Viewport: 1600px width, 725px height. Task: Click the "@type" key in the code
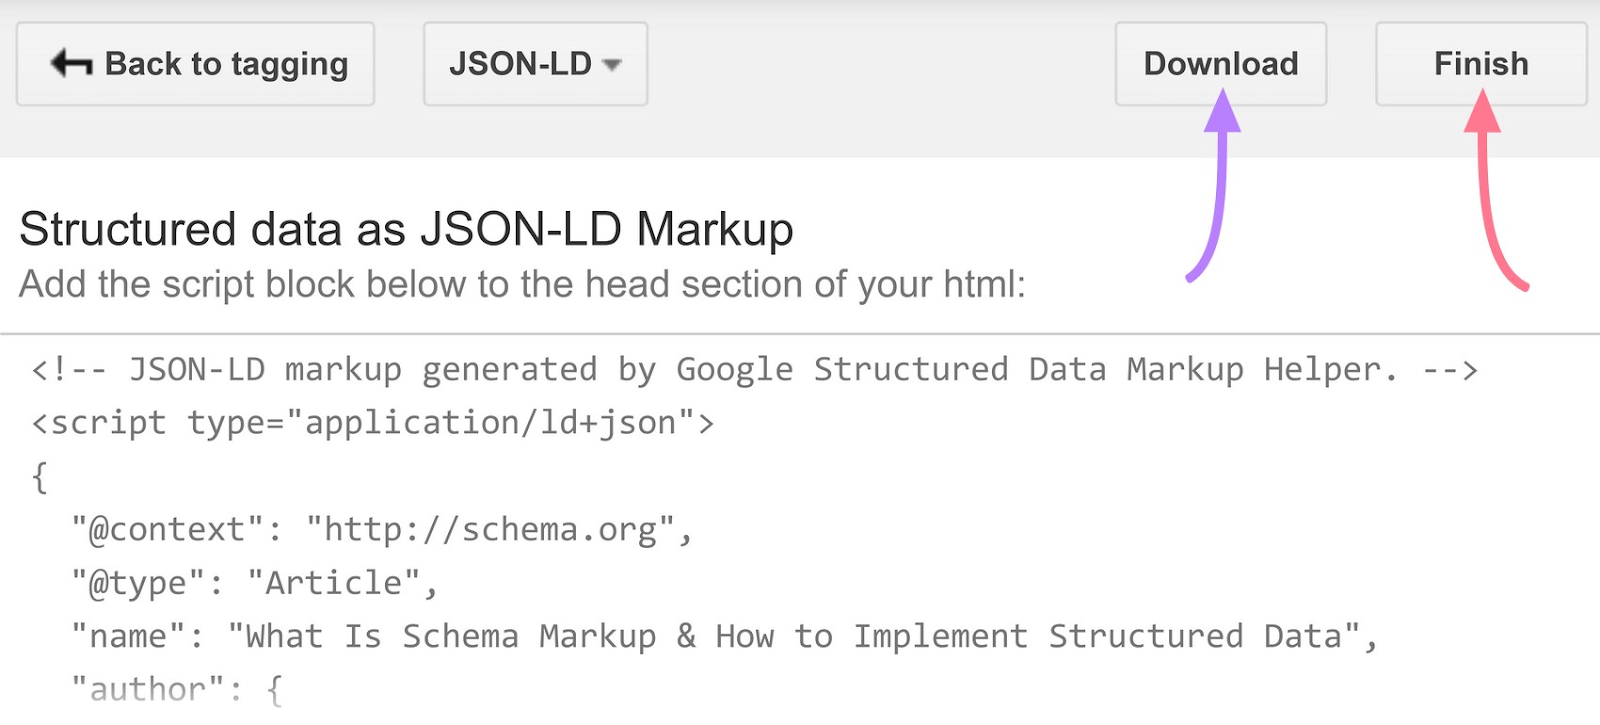click(138, 583)
